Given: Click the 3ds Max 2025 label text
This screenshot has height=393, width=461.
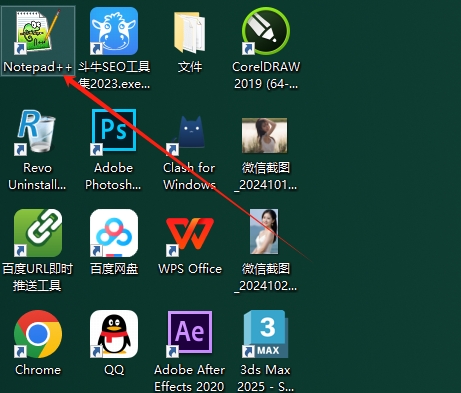Looking at the screenshot, I should pyautogui.click(x=266, y=378).
